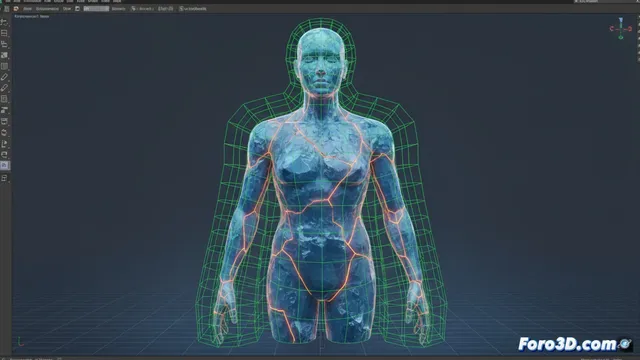Viewport: 640px width, 360px height.
Task: Click the small square icon before the highlighted field
Action: (78, 9)
